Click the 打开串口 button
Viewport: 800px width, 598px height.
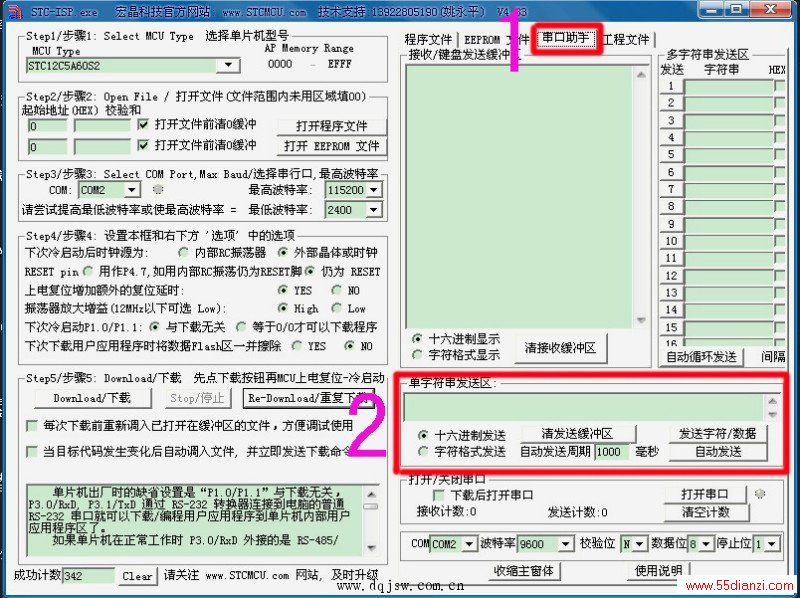(x=705, y=493)
